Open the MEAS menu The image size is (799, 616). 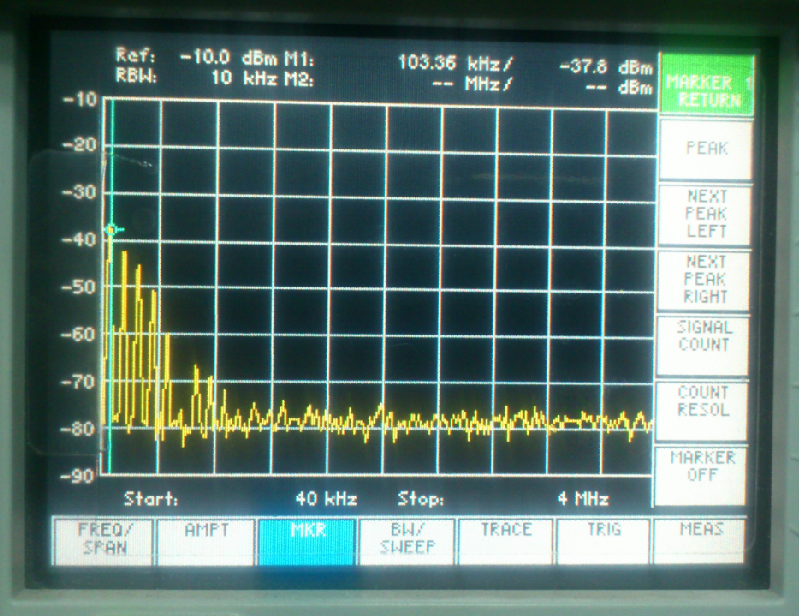tap(700, 540)
